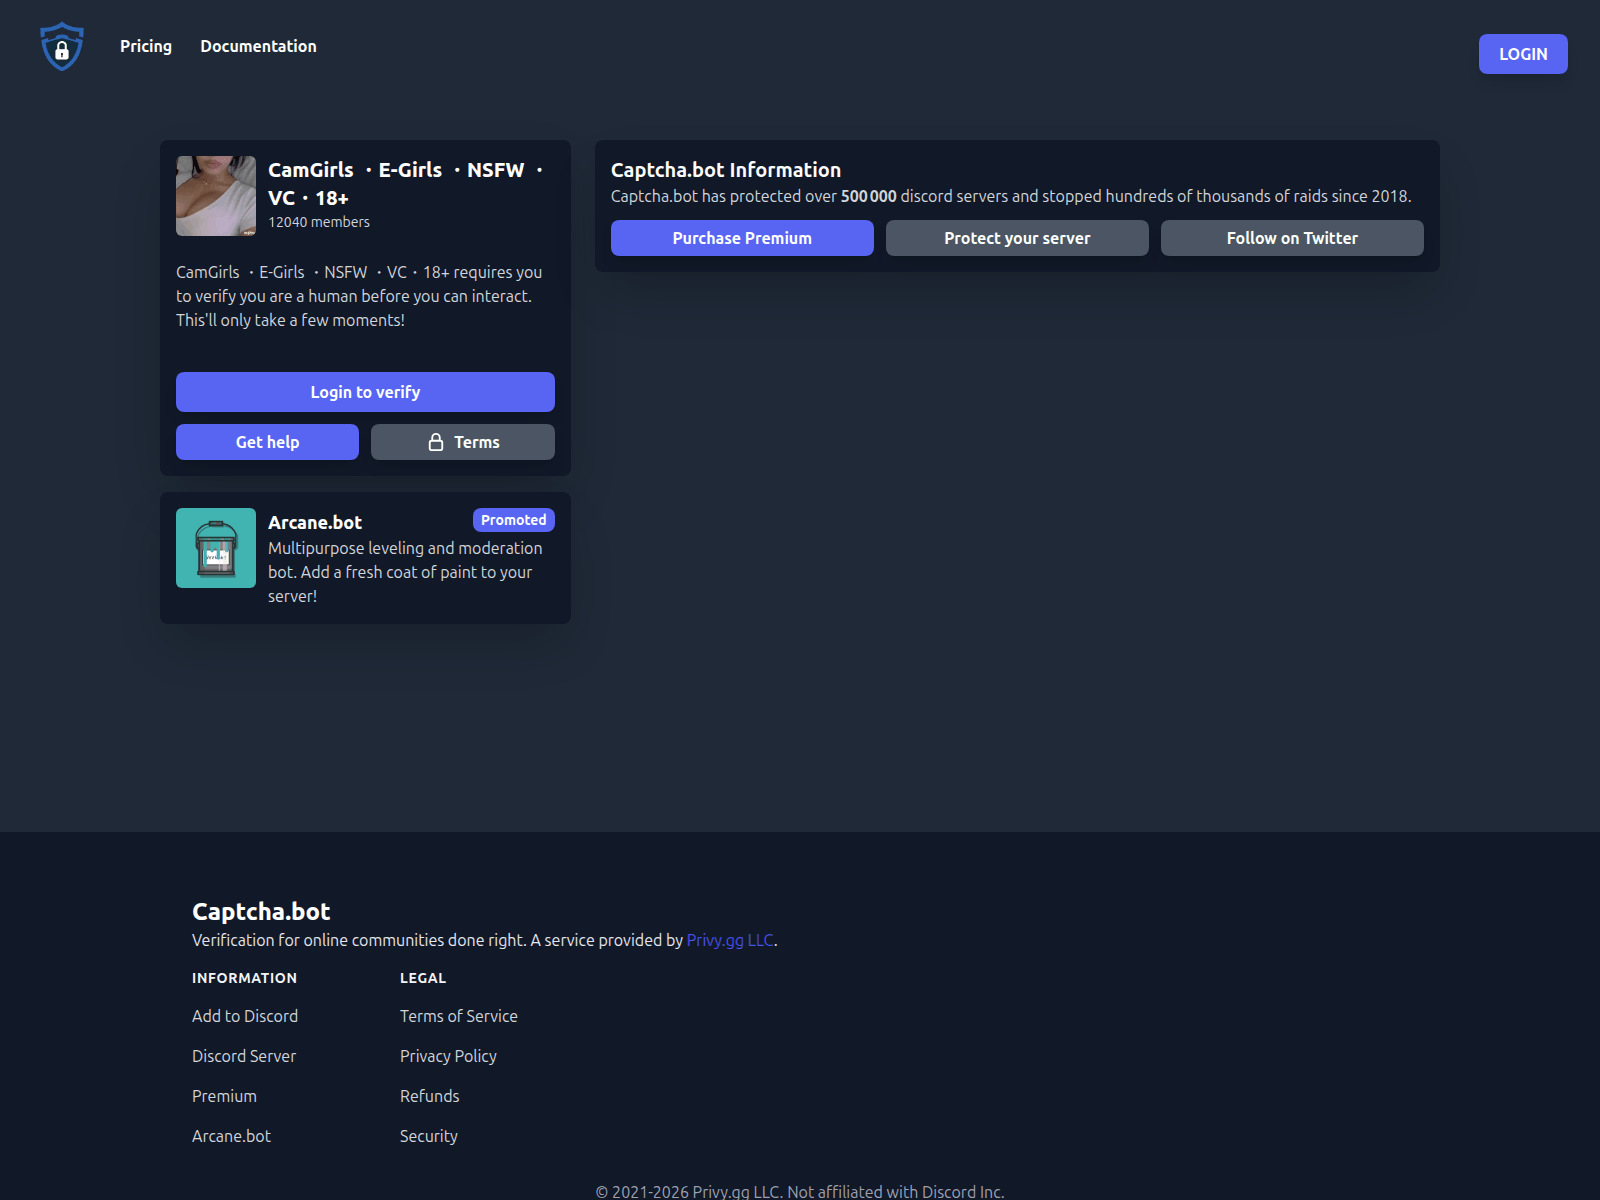Click Protect your server button
The image size is (1600, 1200).
pos(1017,238)
